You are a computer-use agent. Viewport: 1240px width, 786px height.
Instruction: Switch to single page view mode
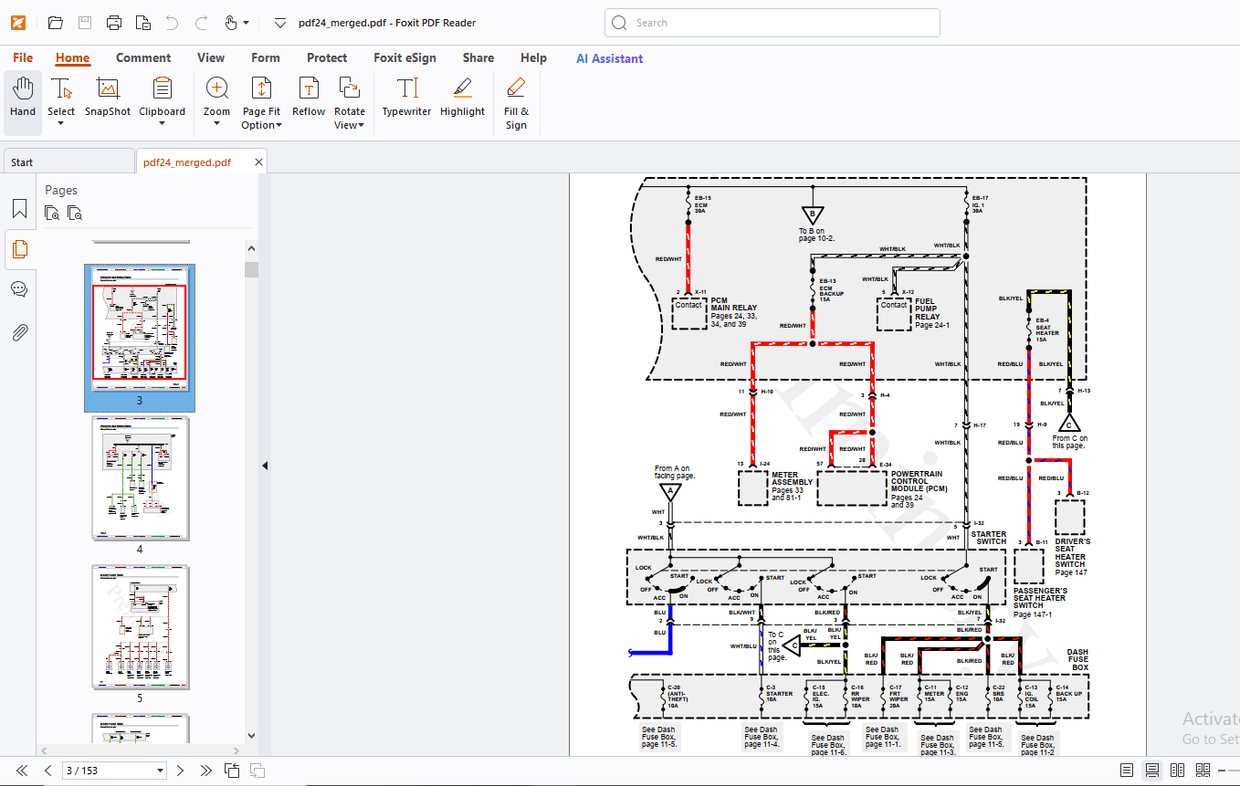1127,770
